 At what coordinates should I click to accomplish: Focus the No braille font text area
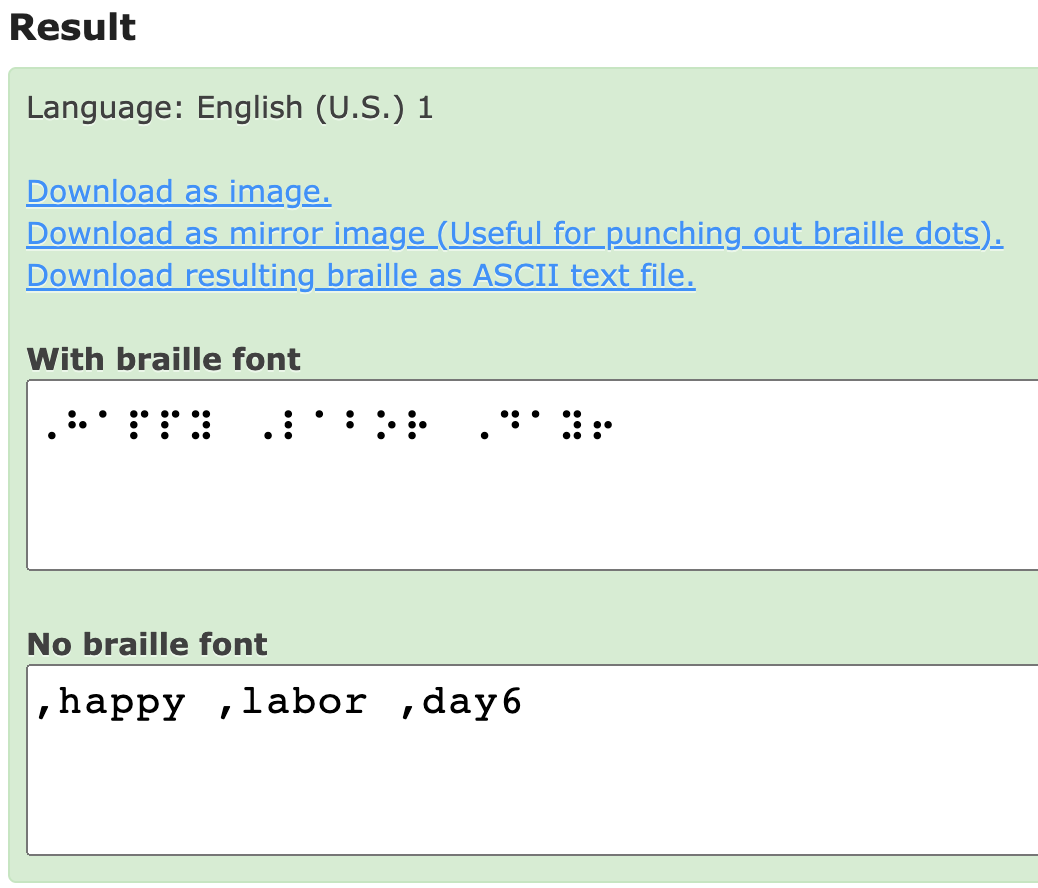[x=532, y=790]
